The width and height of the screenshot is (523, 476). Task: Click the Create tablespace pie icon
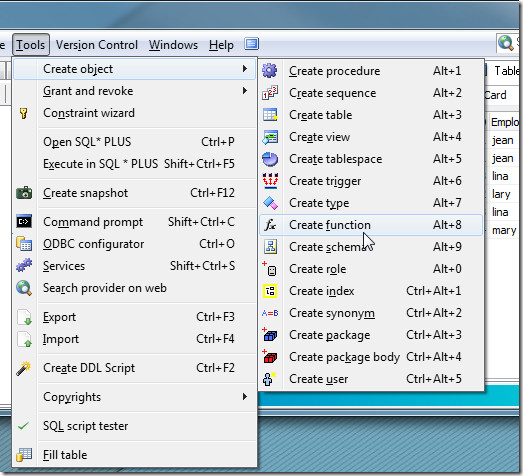click(270, 159)
